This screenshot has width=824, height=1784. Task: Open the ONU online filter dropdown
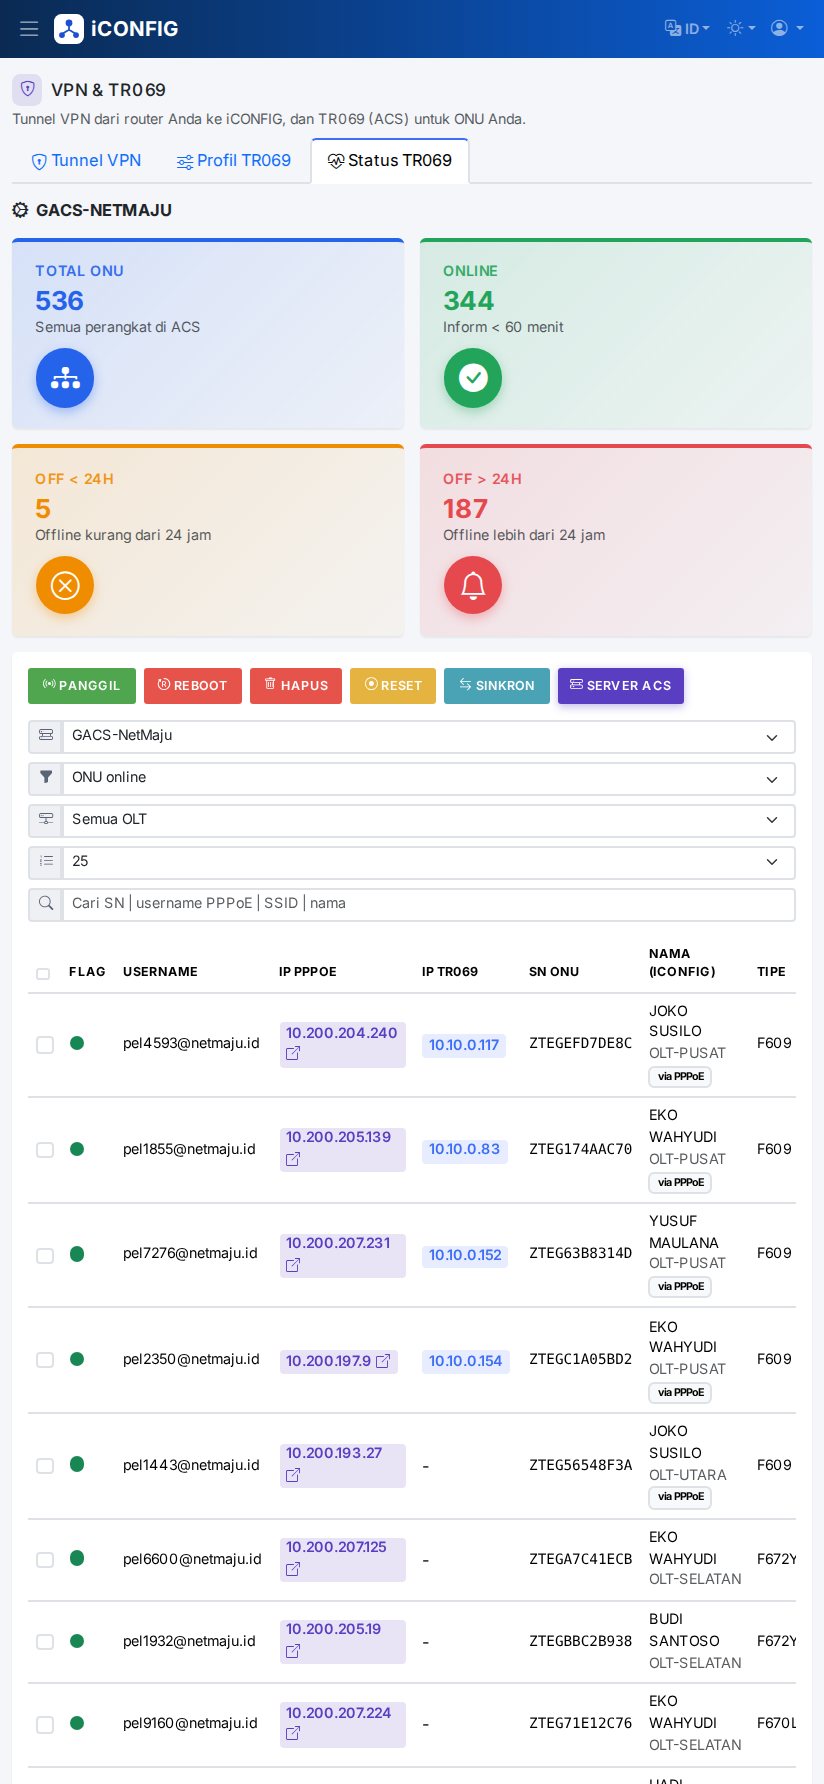429,778
